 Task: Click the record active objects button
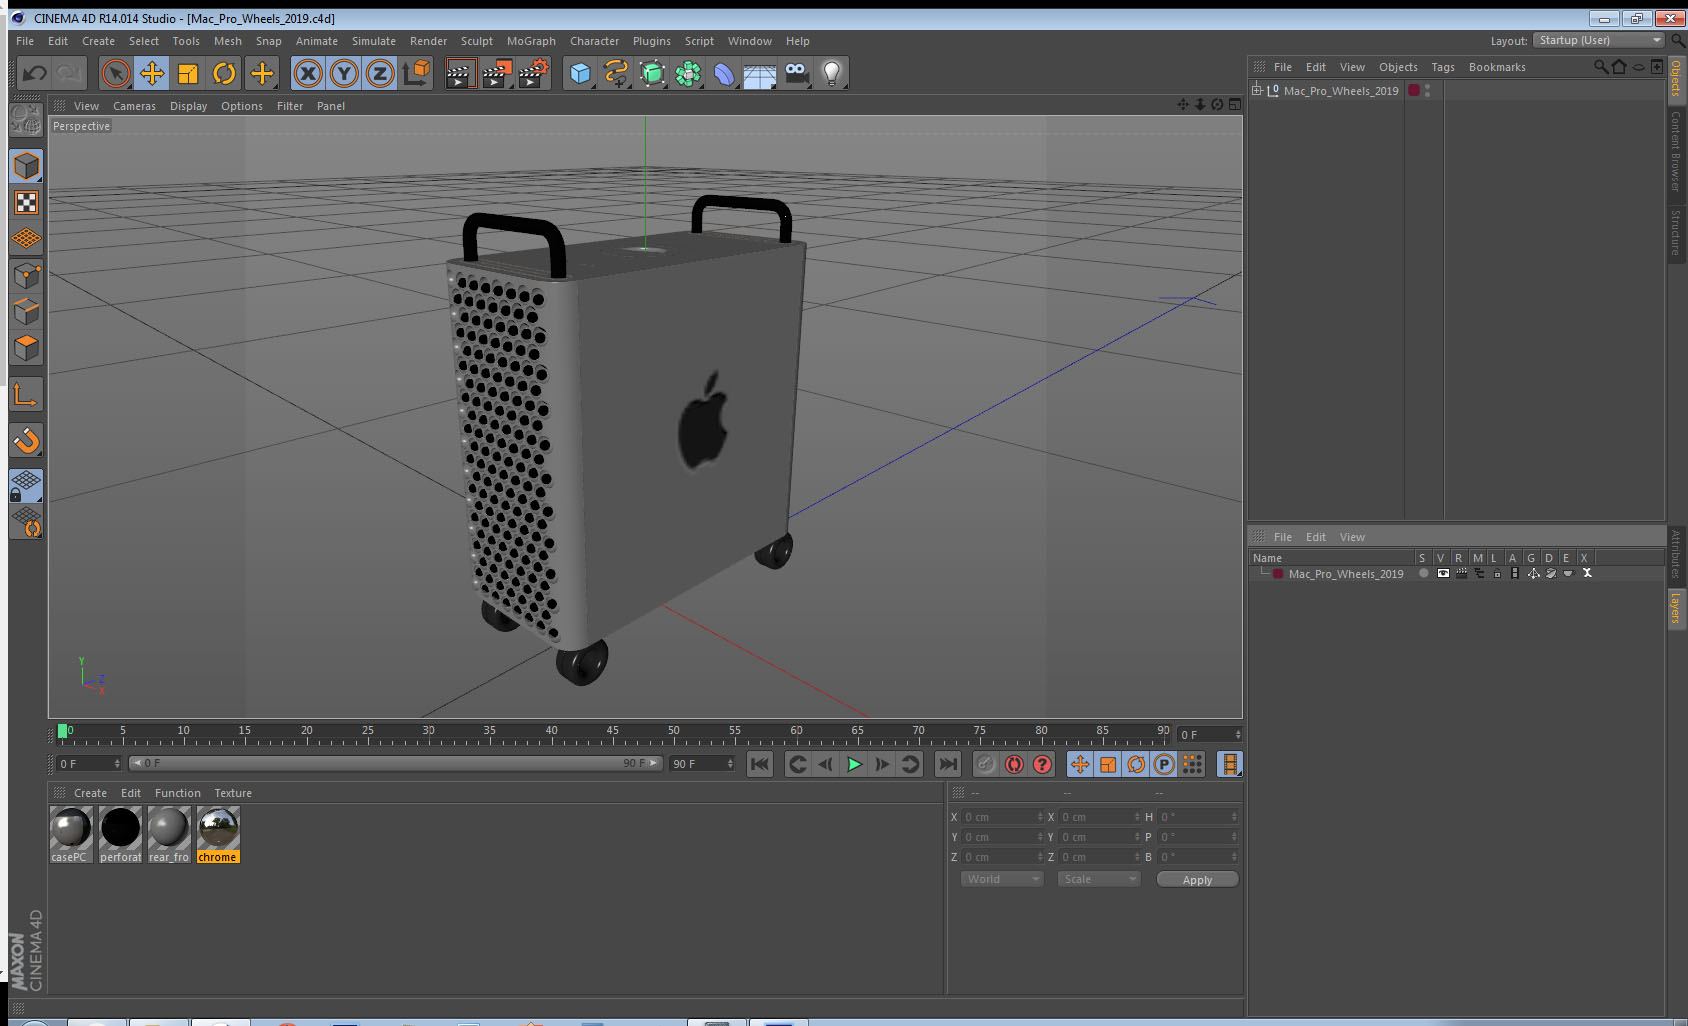pos(986,764)
